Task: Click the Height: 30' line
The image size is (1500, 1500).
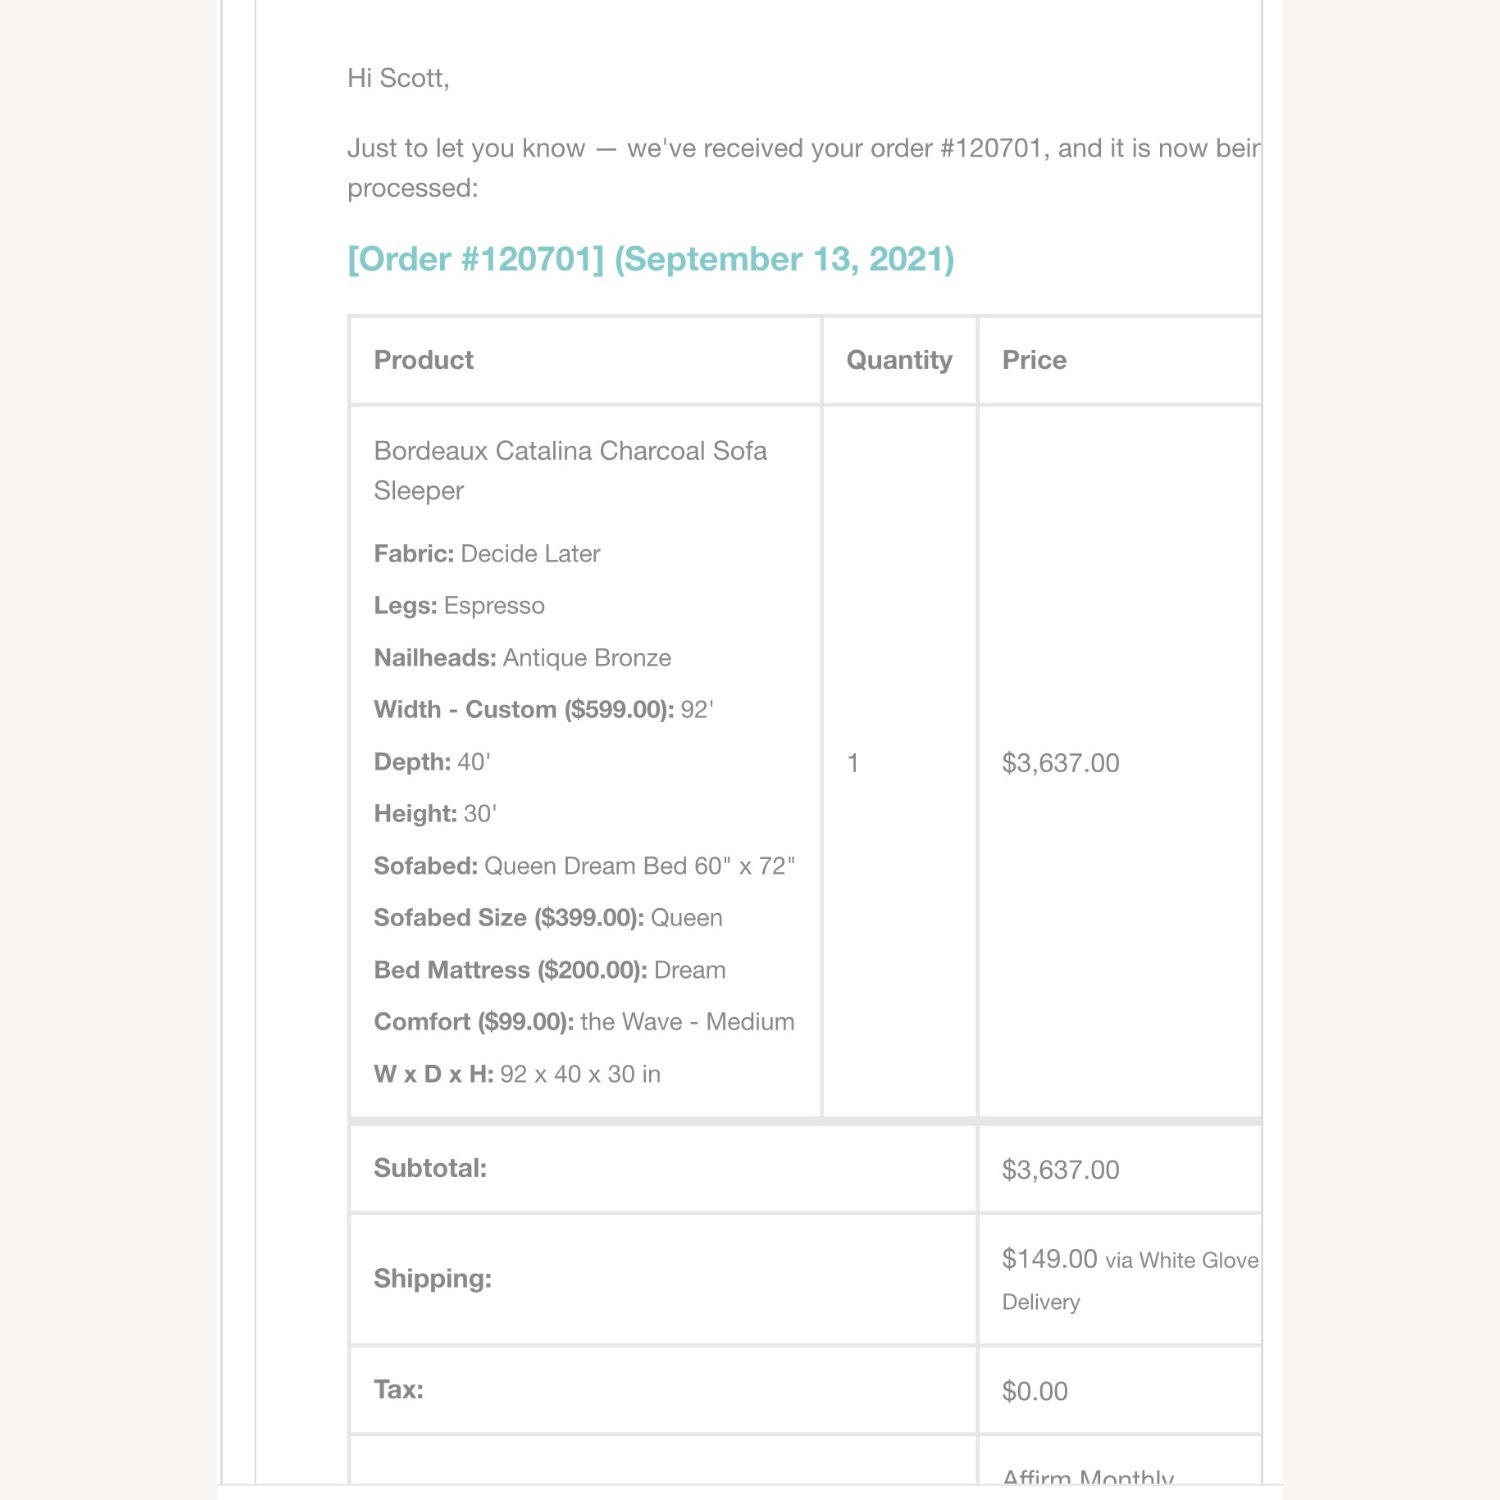Action: click(435, 814)
